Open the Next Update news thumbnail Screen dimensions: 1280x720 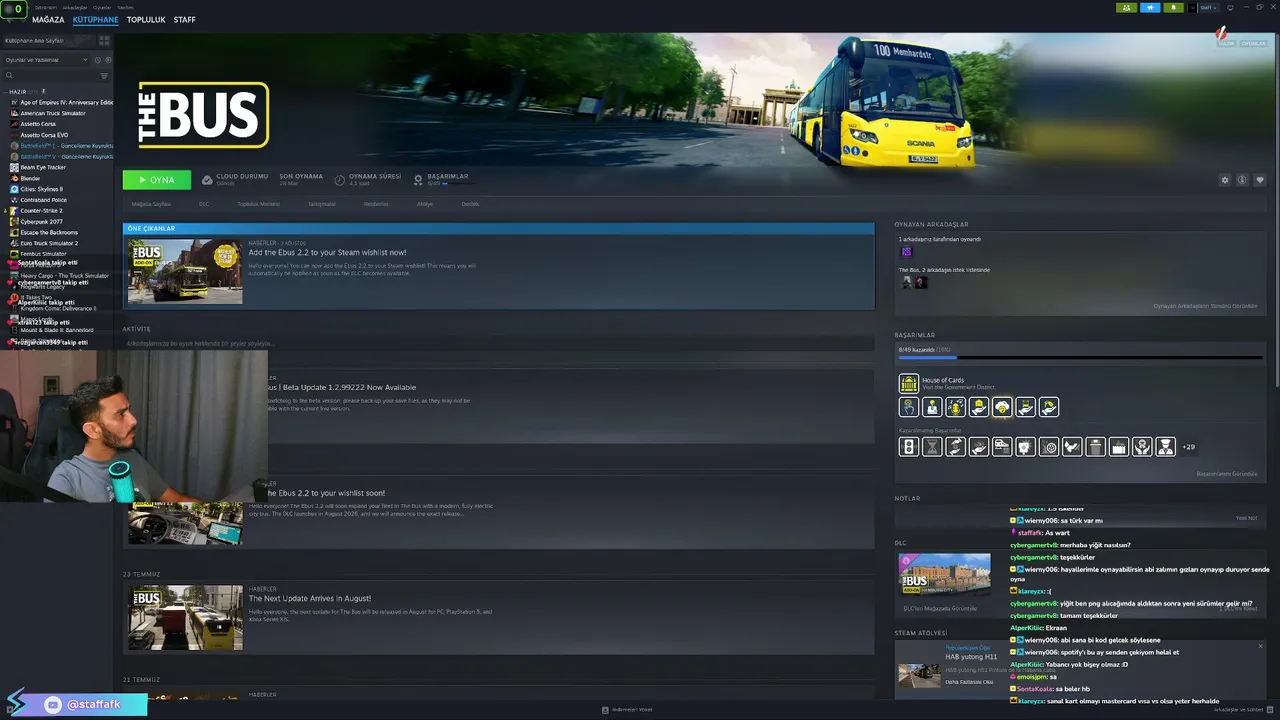pos(185,618)
